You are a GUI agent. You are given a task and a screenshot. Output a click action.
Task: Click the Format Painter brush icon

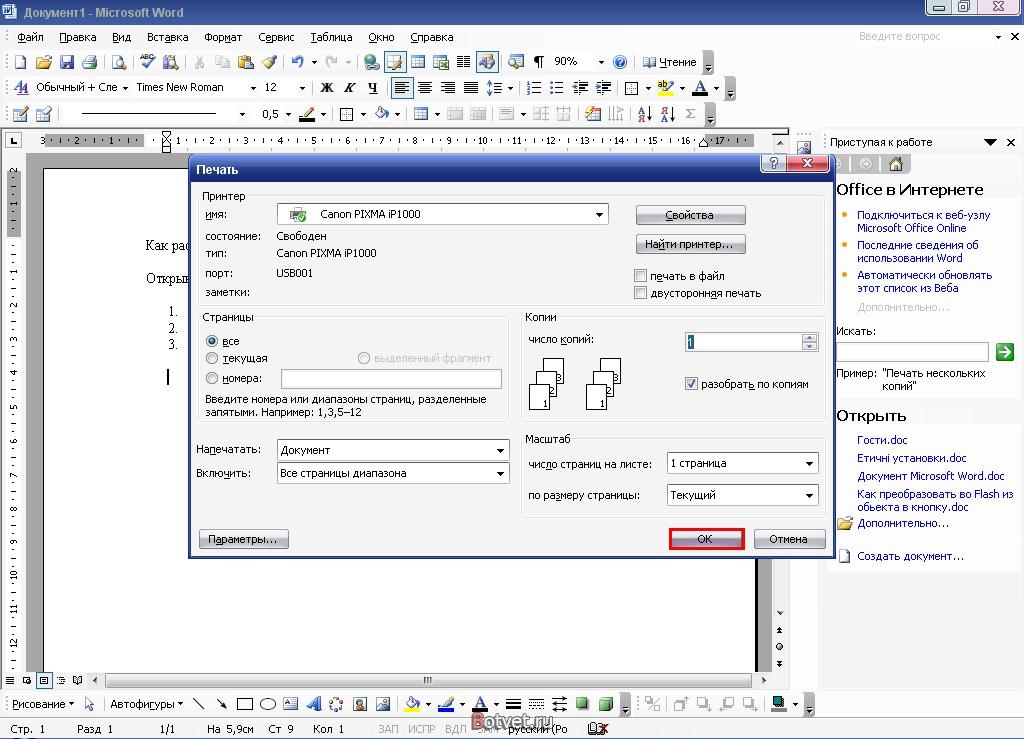pos(269,62)
